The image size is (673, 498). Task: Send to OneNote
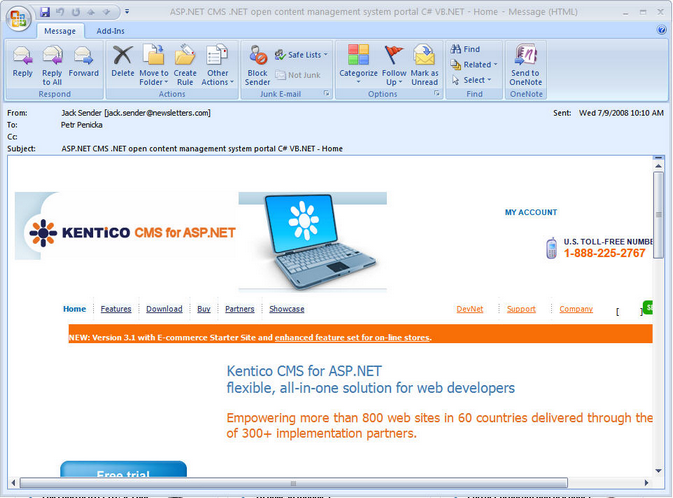[526, 65]
